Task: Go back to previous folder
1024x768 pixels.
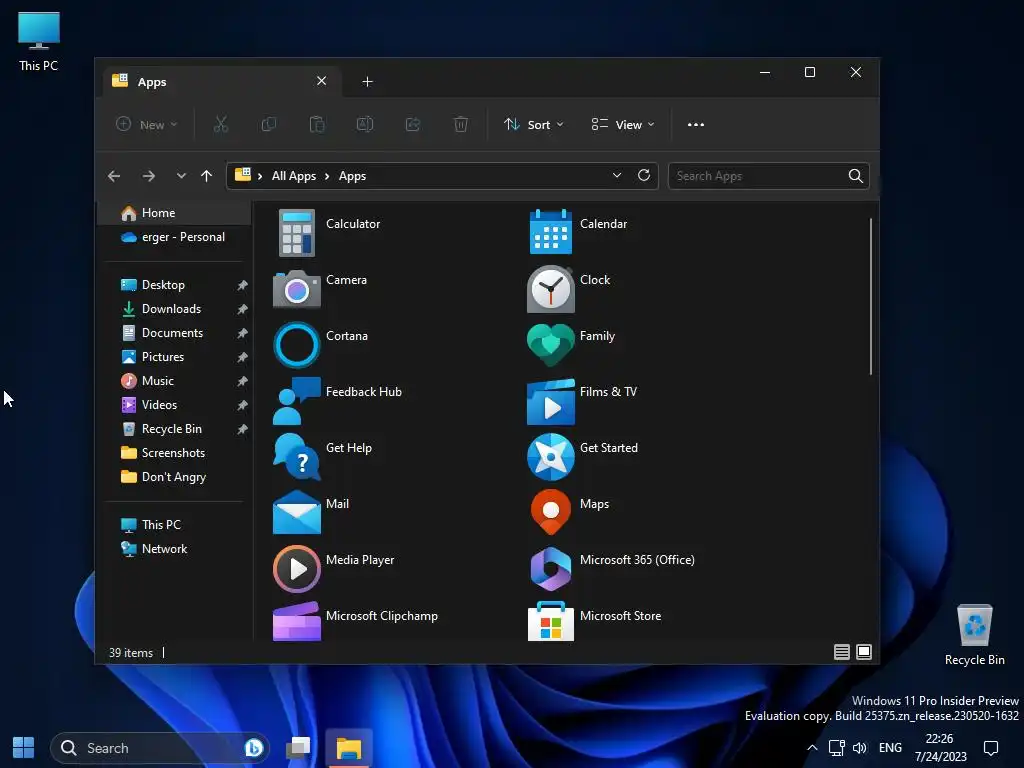Action: [114, 176]
